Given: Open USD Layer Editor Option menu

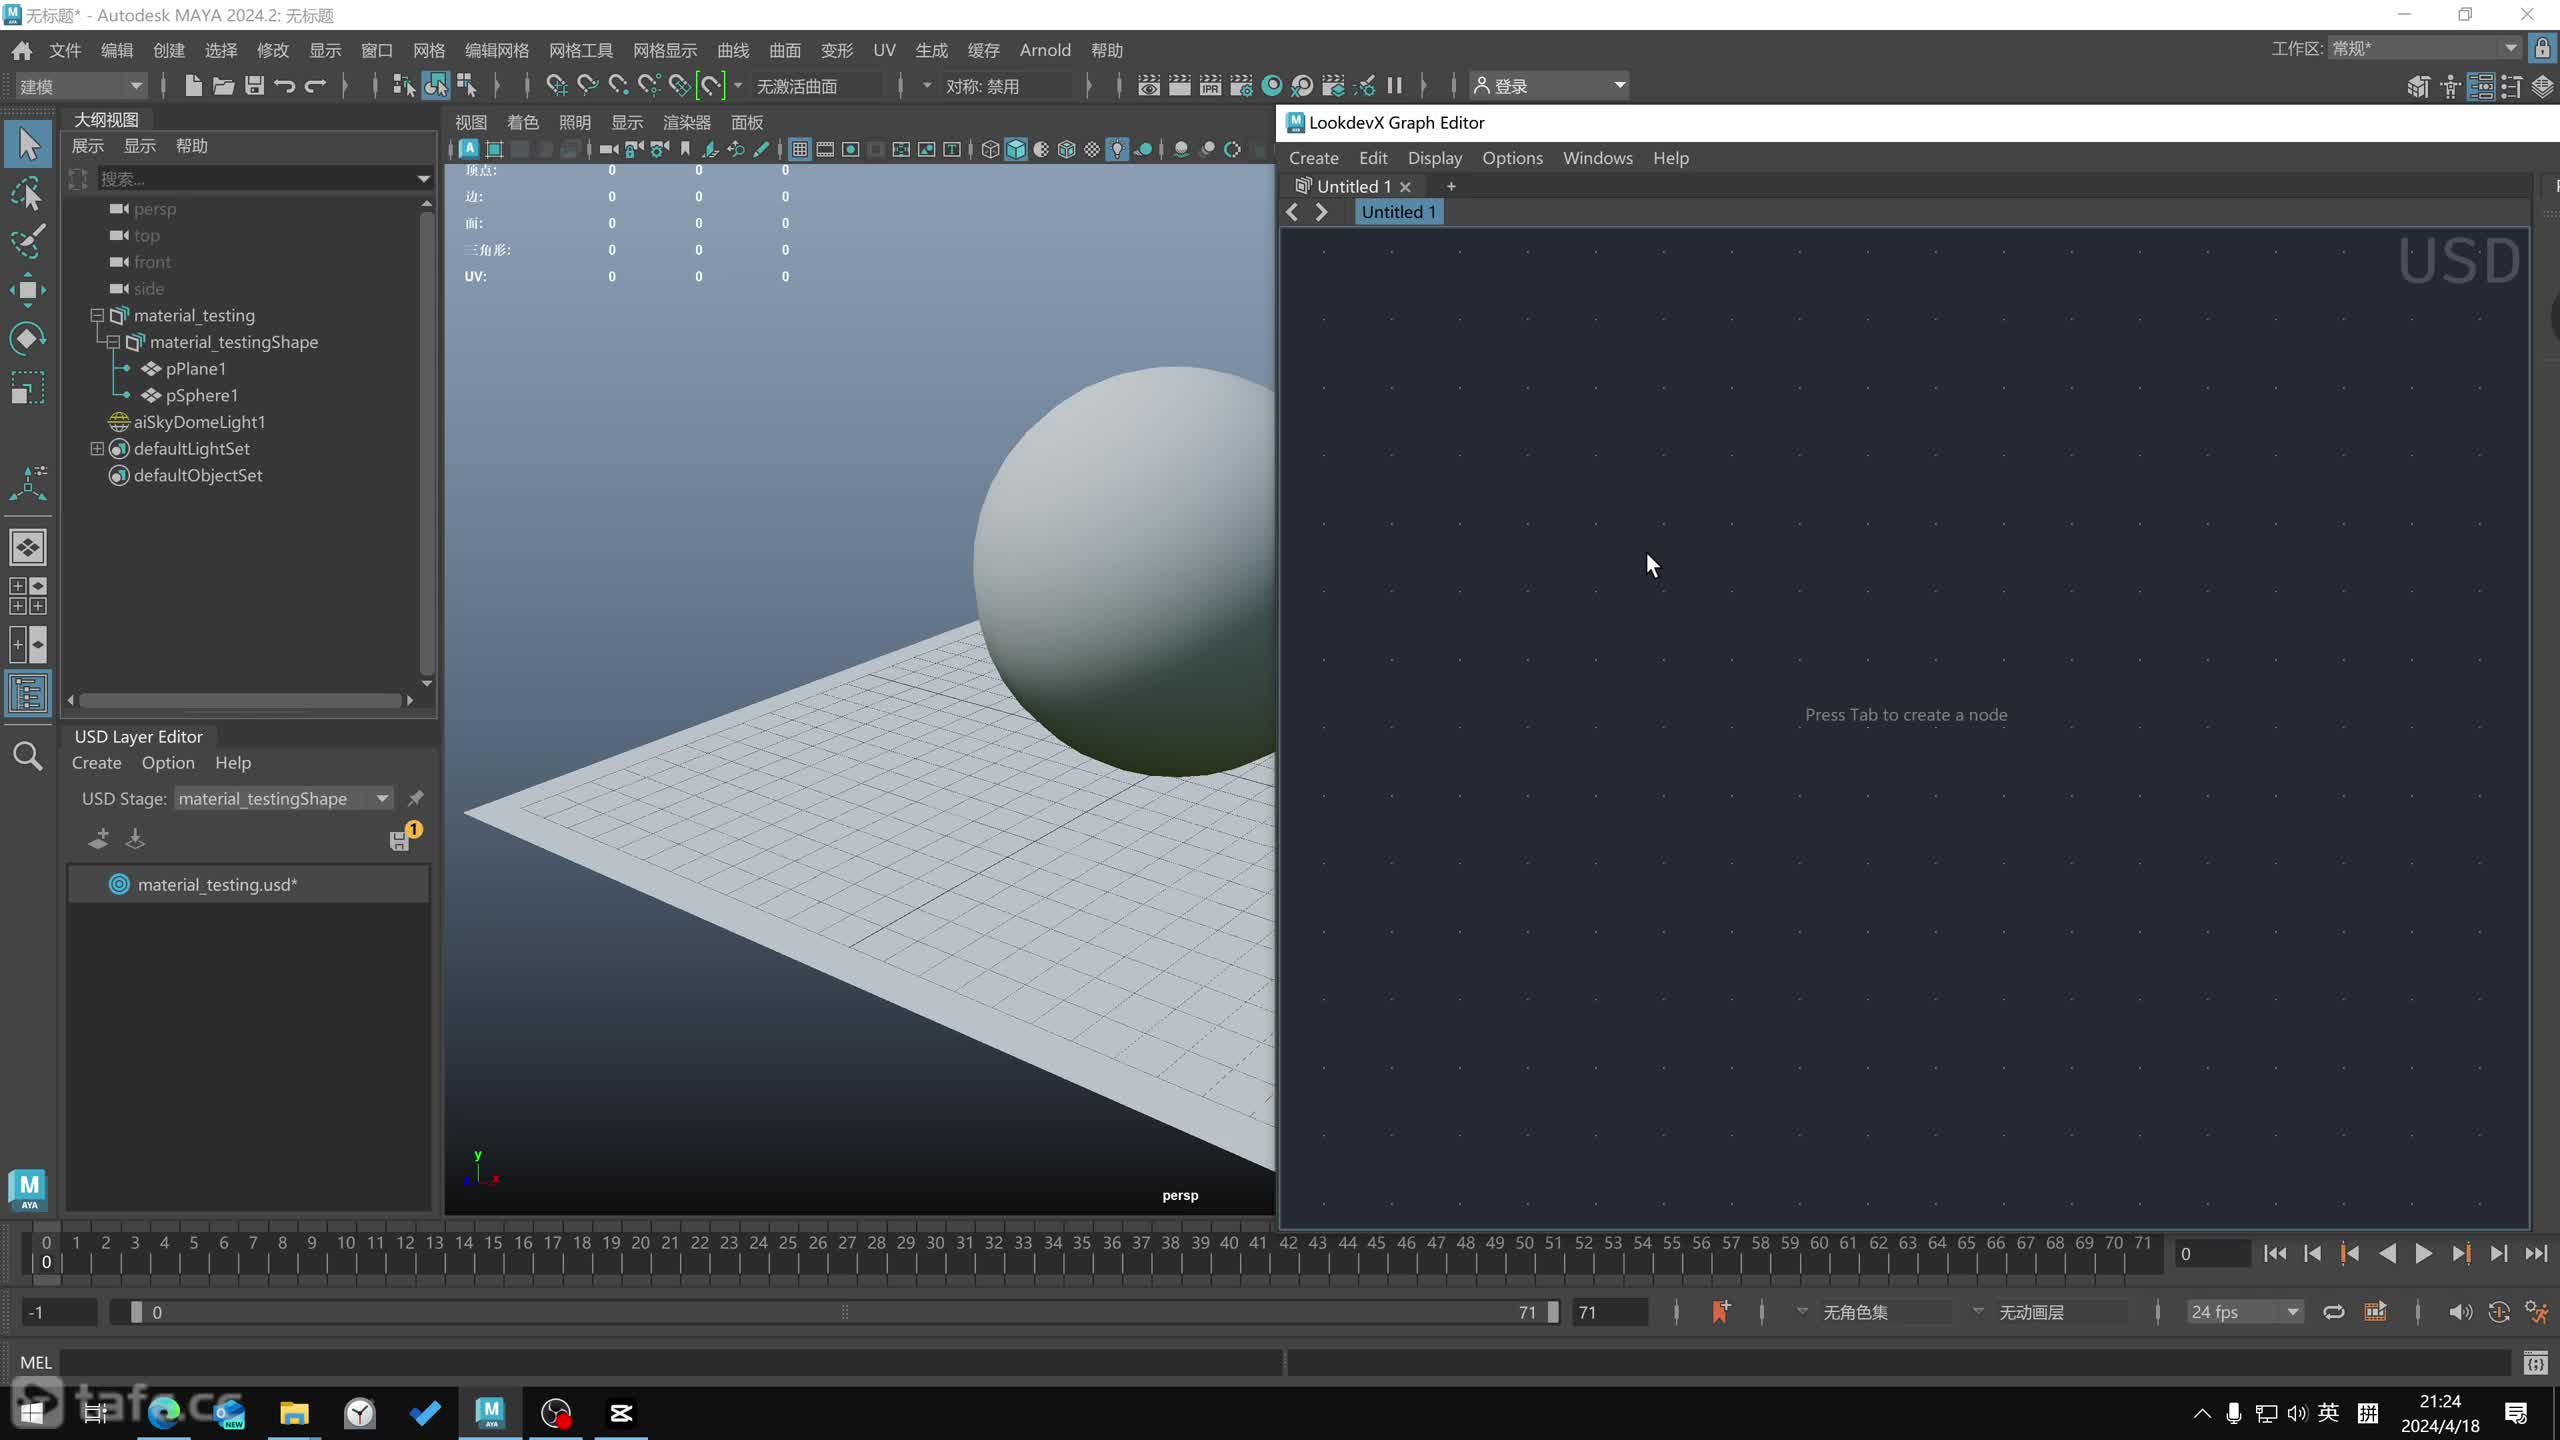Looking at the screenshot, I should (x=168, y=763).
